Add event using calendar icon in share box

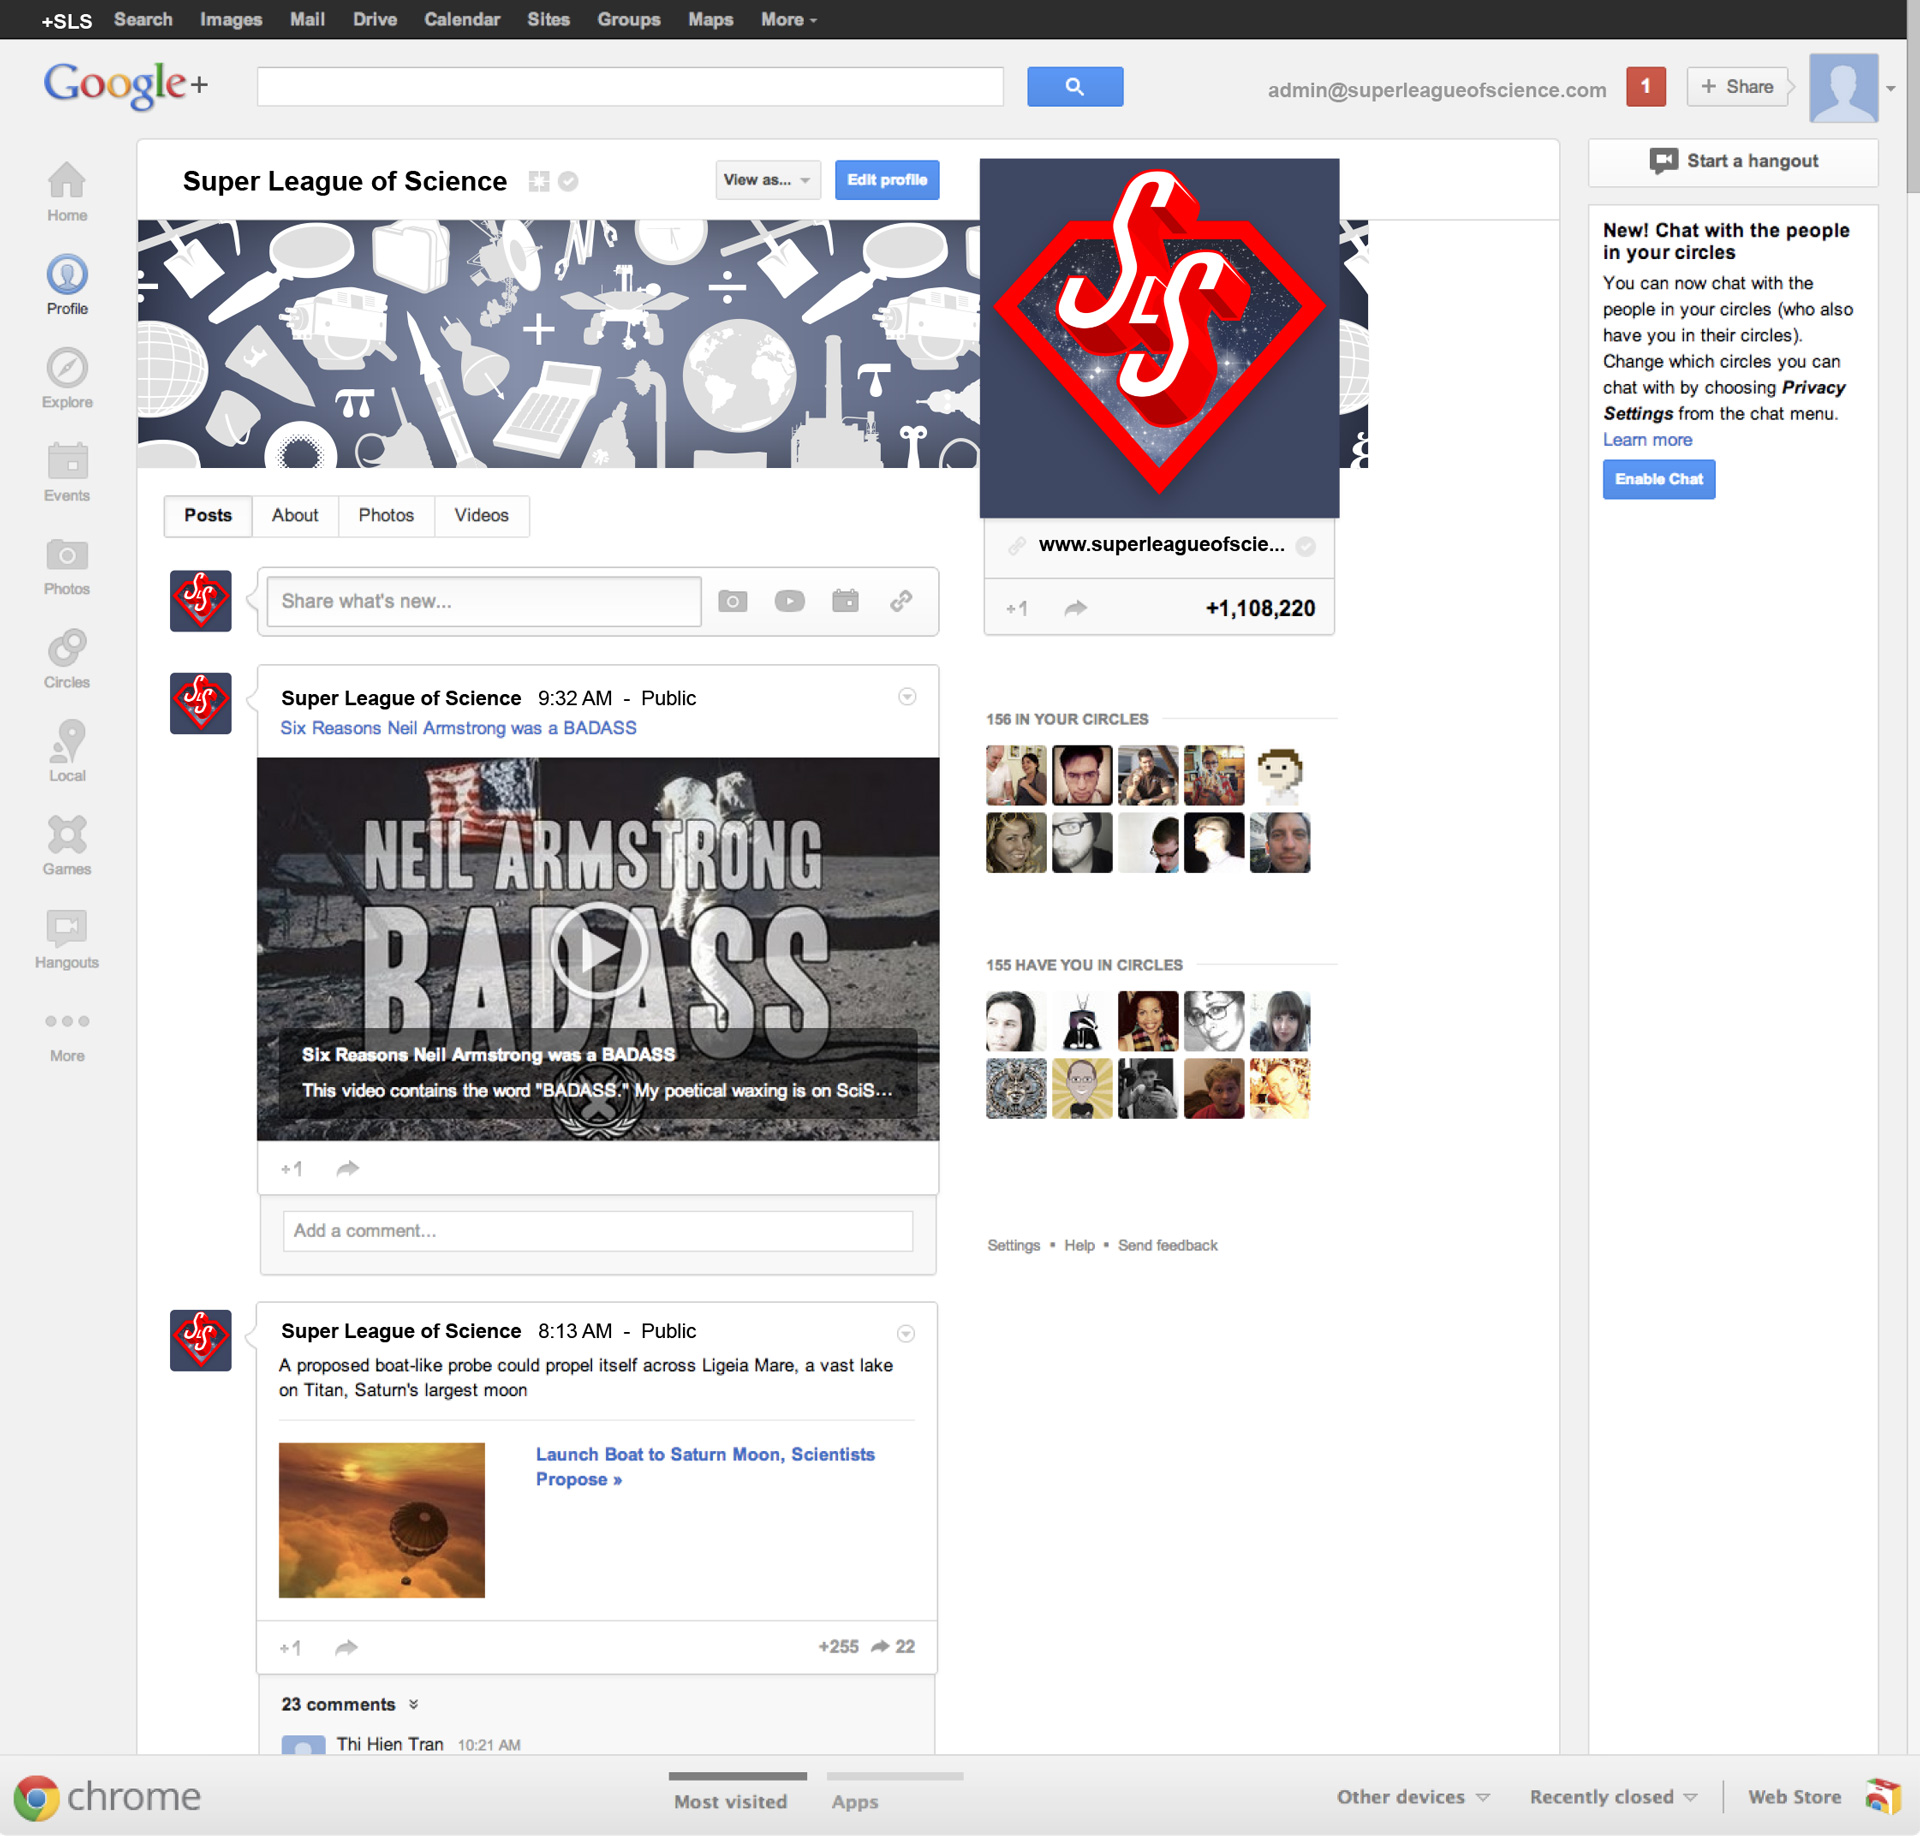tap(845, 600)
